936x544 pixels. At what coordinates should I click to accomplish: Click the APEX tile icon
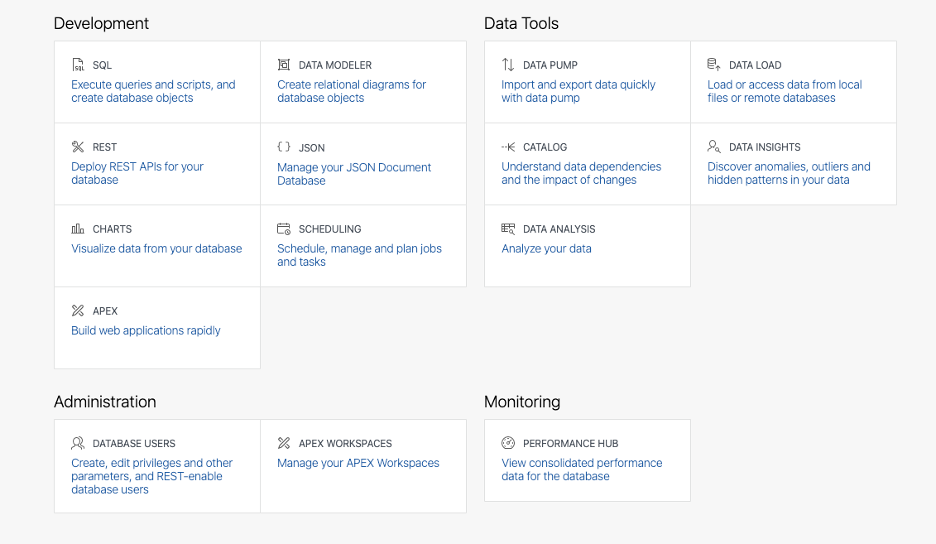pyautogui.click(x=78, y=311)
